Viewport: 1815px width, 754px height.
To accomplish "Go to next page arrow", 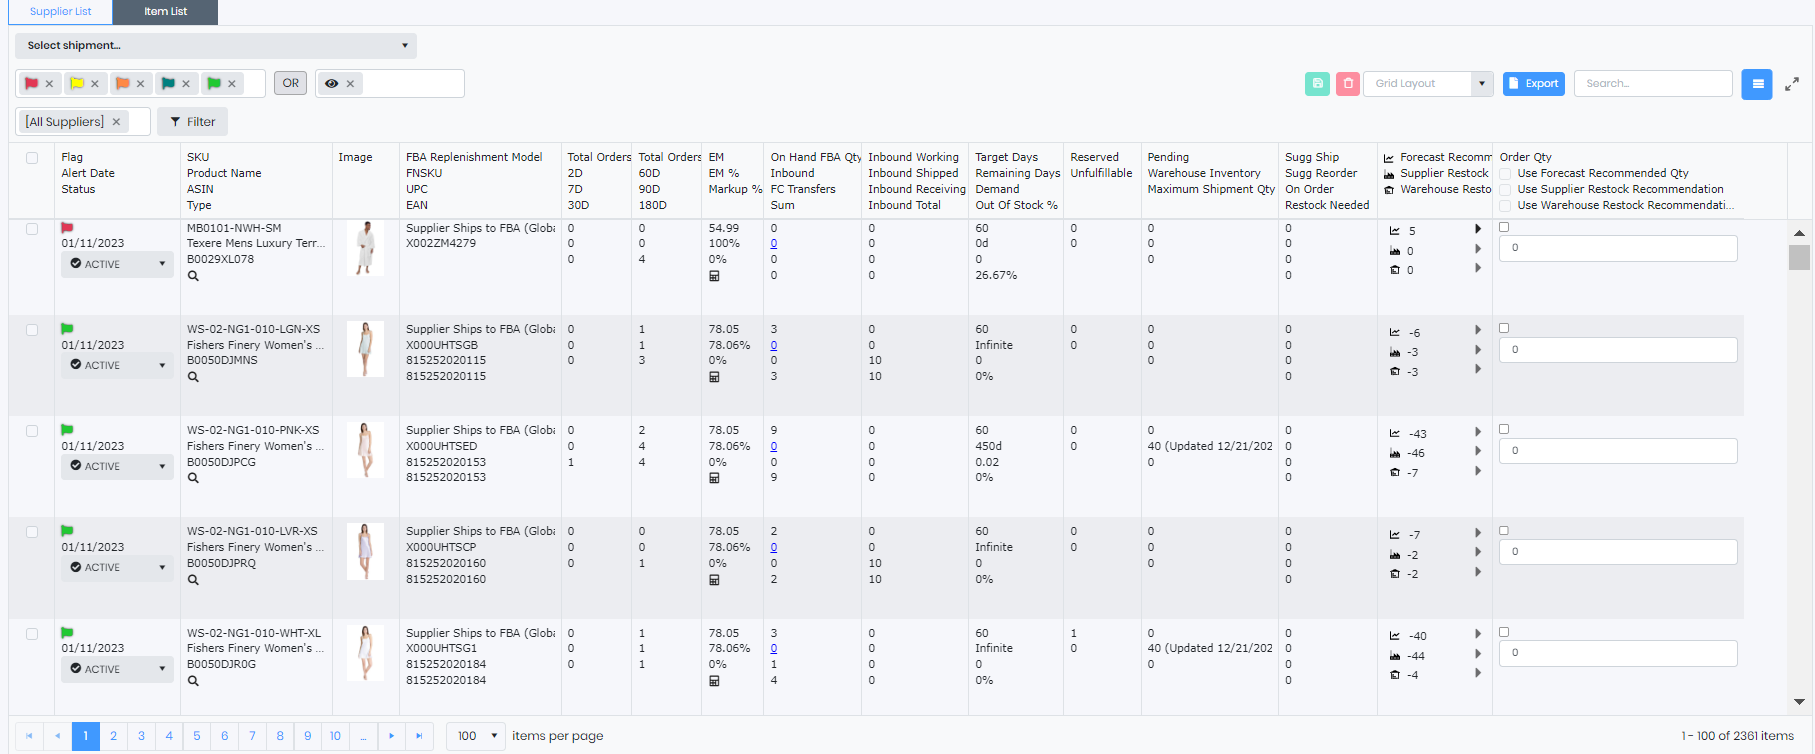I will click(x=391, y=736).
